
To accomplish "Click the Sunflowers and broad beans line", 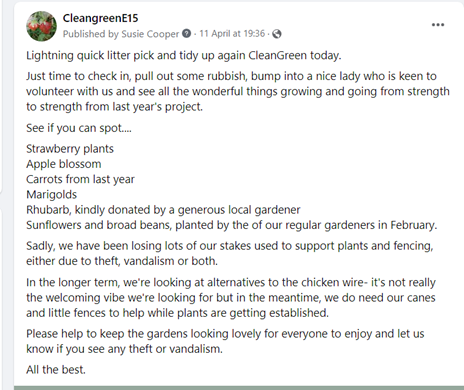I will tap(232, 225).
